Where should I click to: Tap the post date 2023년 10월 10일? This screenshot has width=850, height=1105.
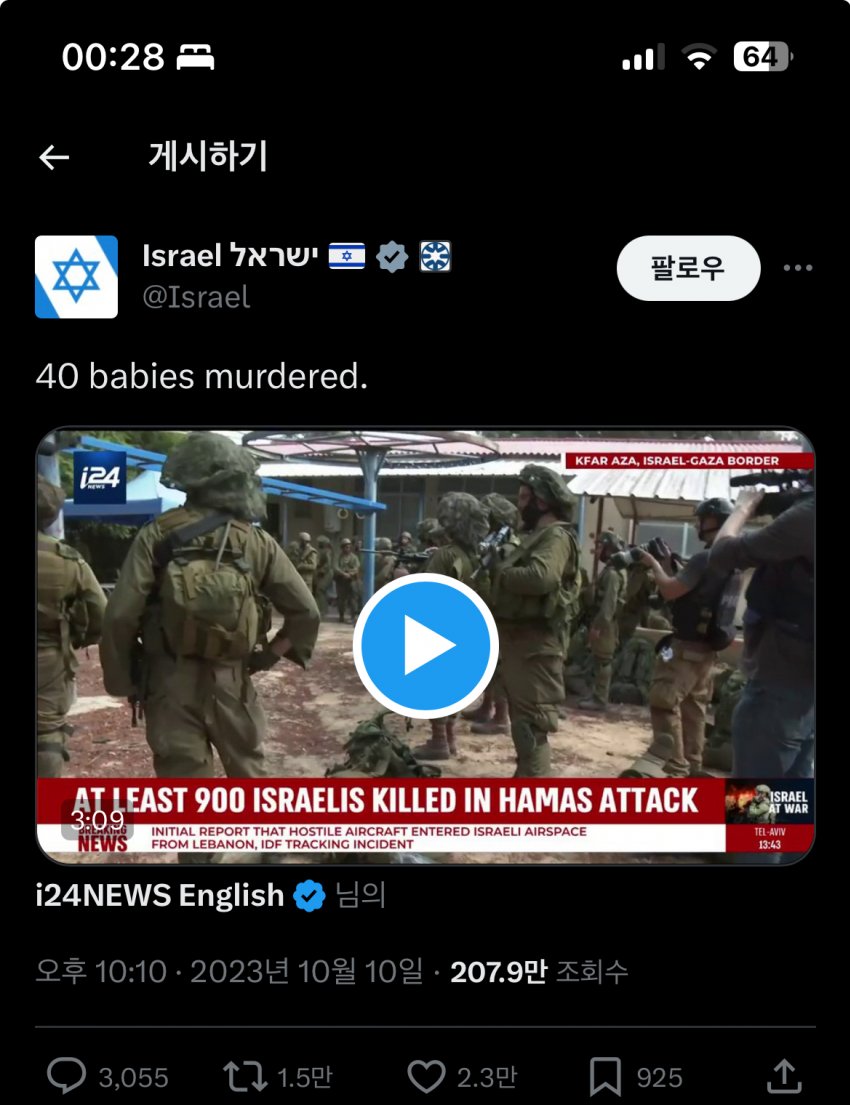coord(307,972)
